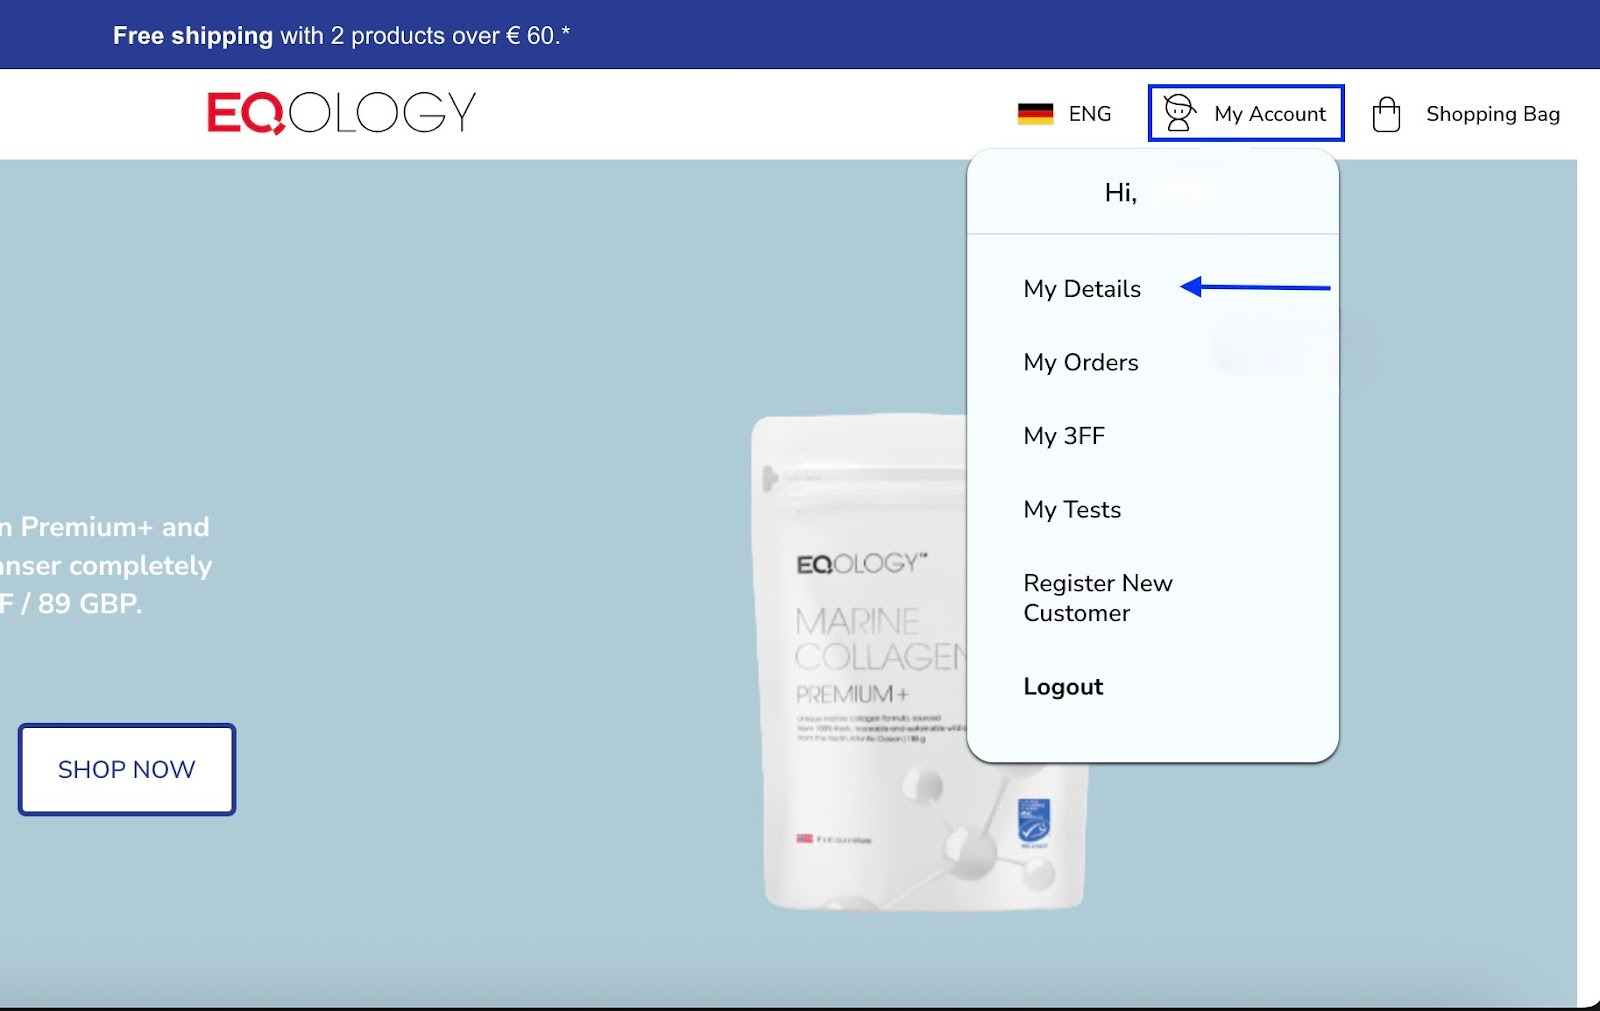
Task: Go to My Tests
Action: [x=1072, y=510]
